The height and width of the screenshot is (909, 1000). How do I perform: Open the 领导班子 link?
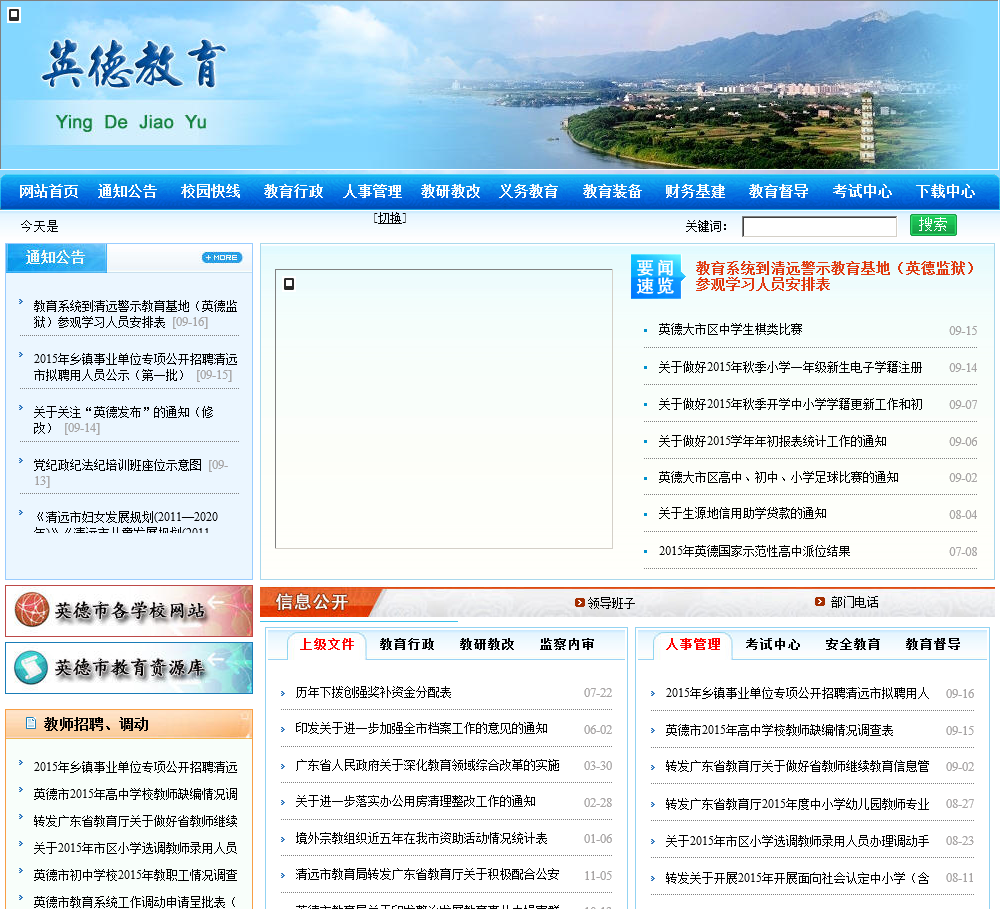(611, 603)
